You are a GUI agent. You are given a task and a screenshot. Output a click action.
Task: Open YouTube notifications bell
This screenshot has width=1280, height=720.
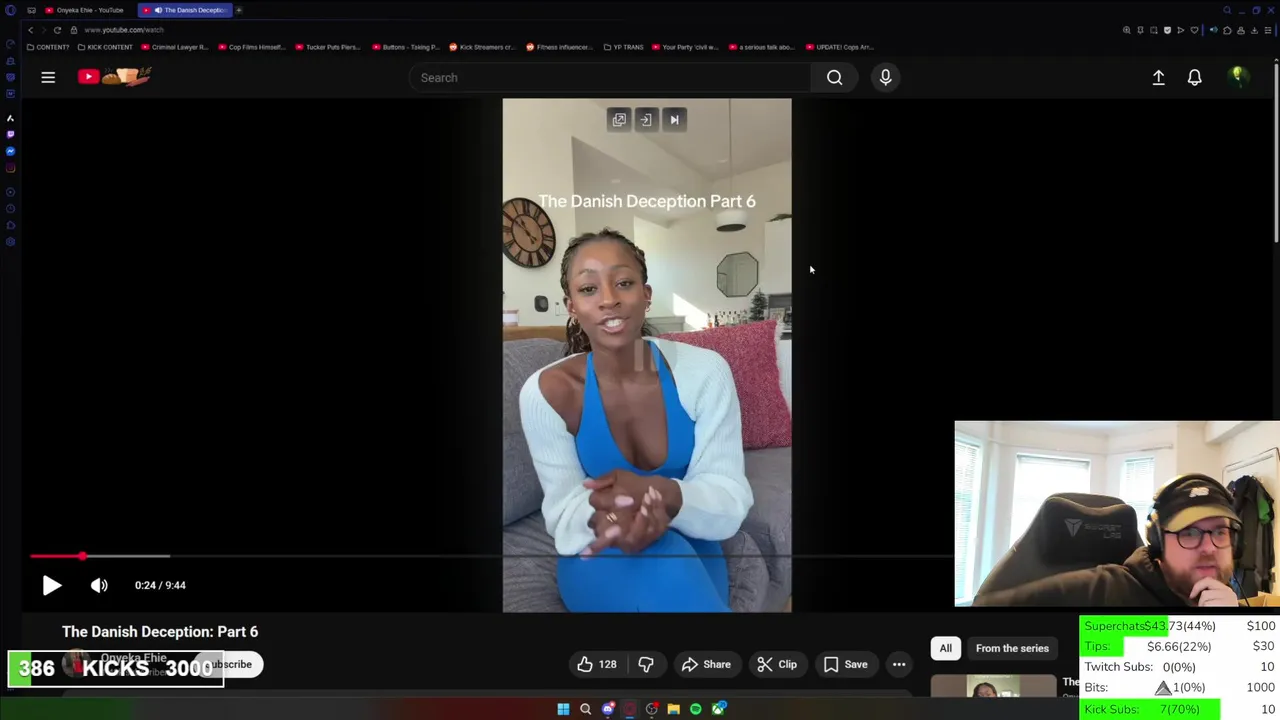1194,77
